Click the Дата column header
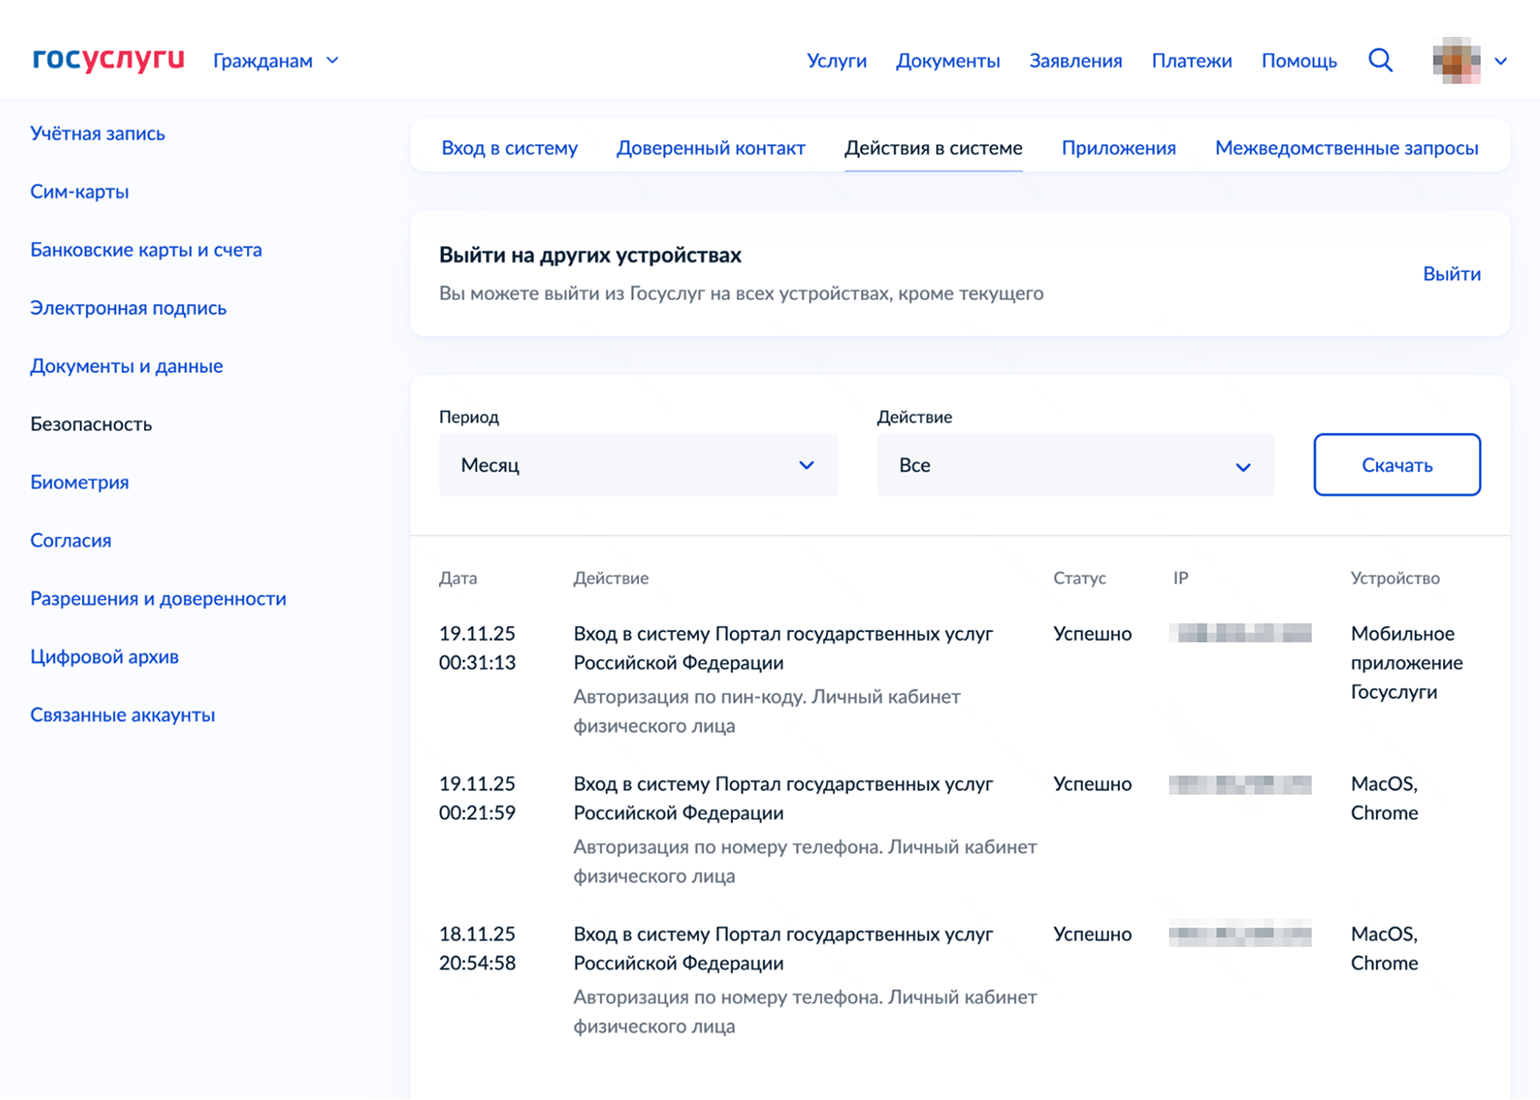 (x=458, y=578)
